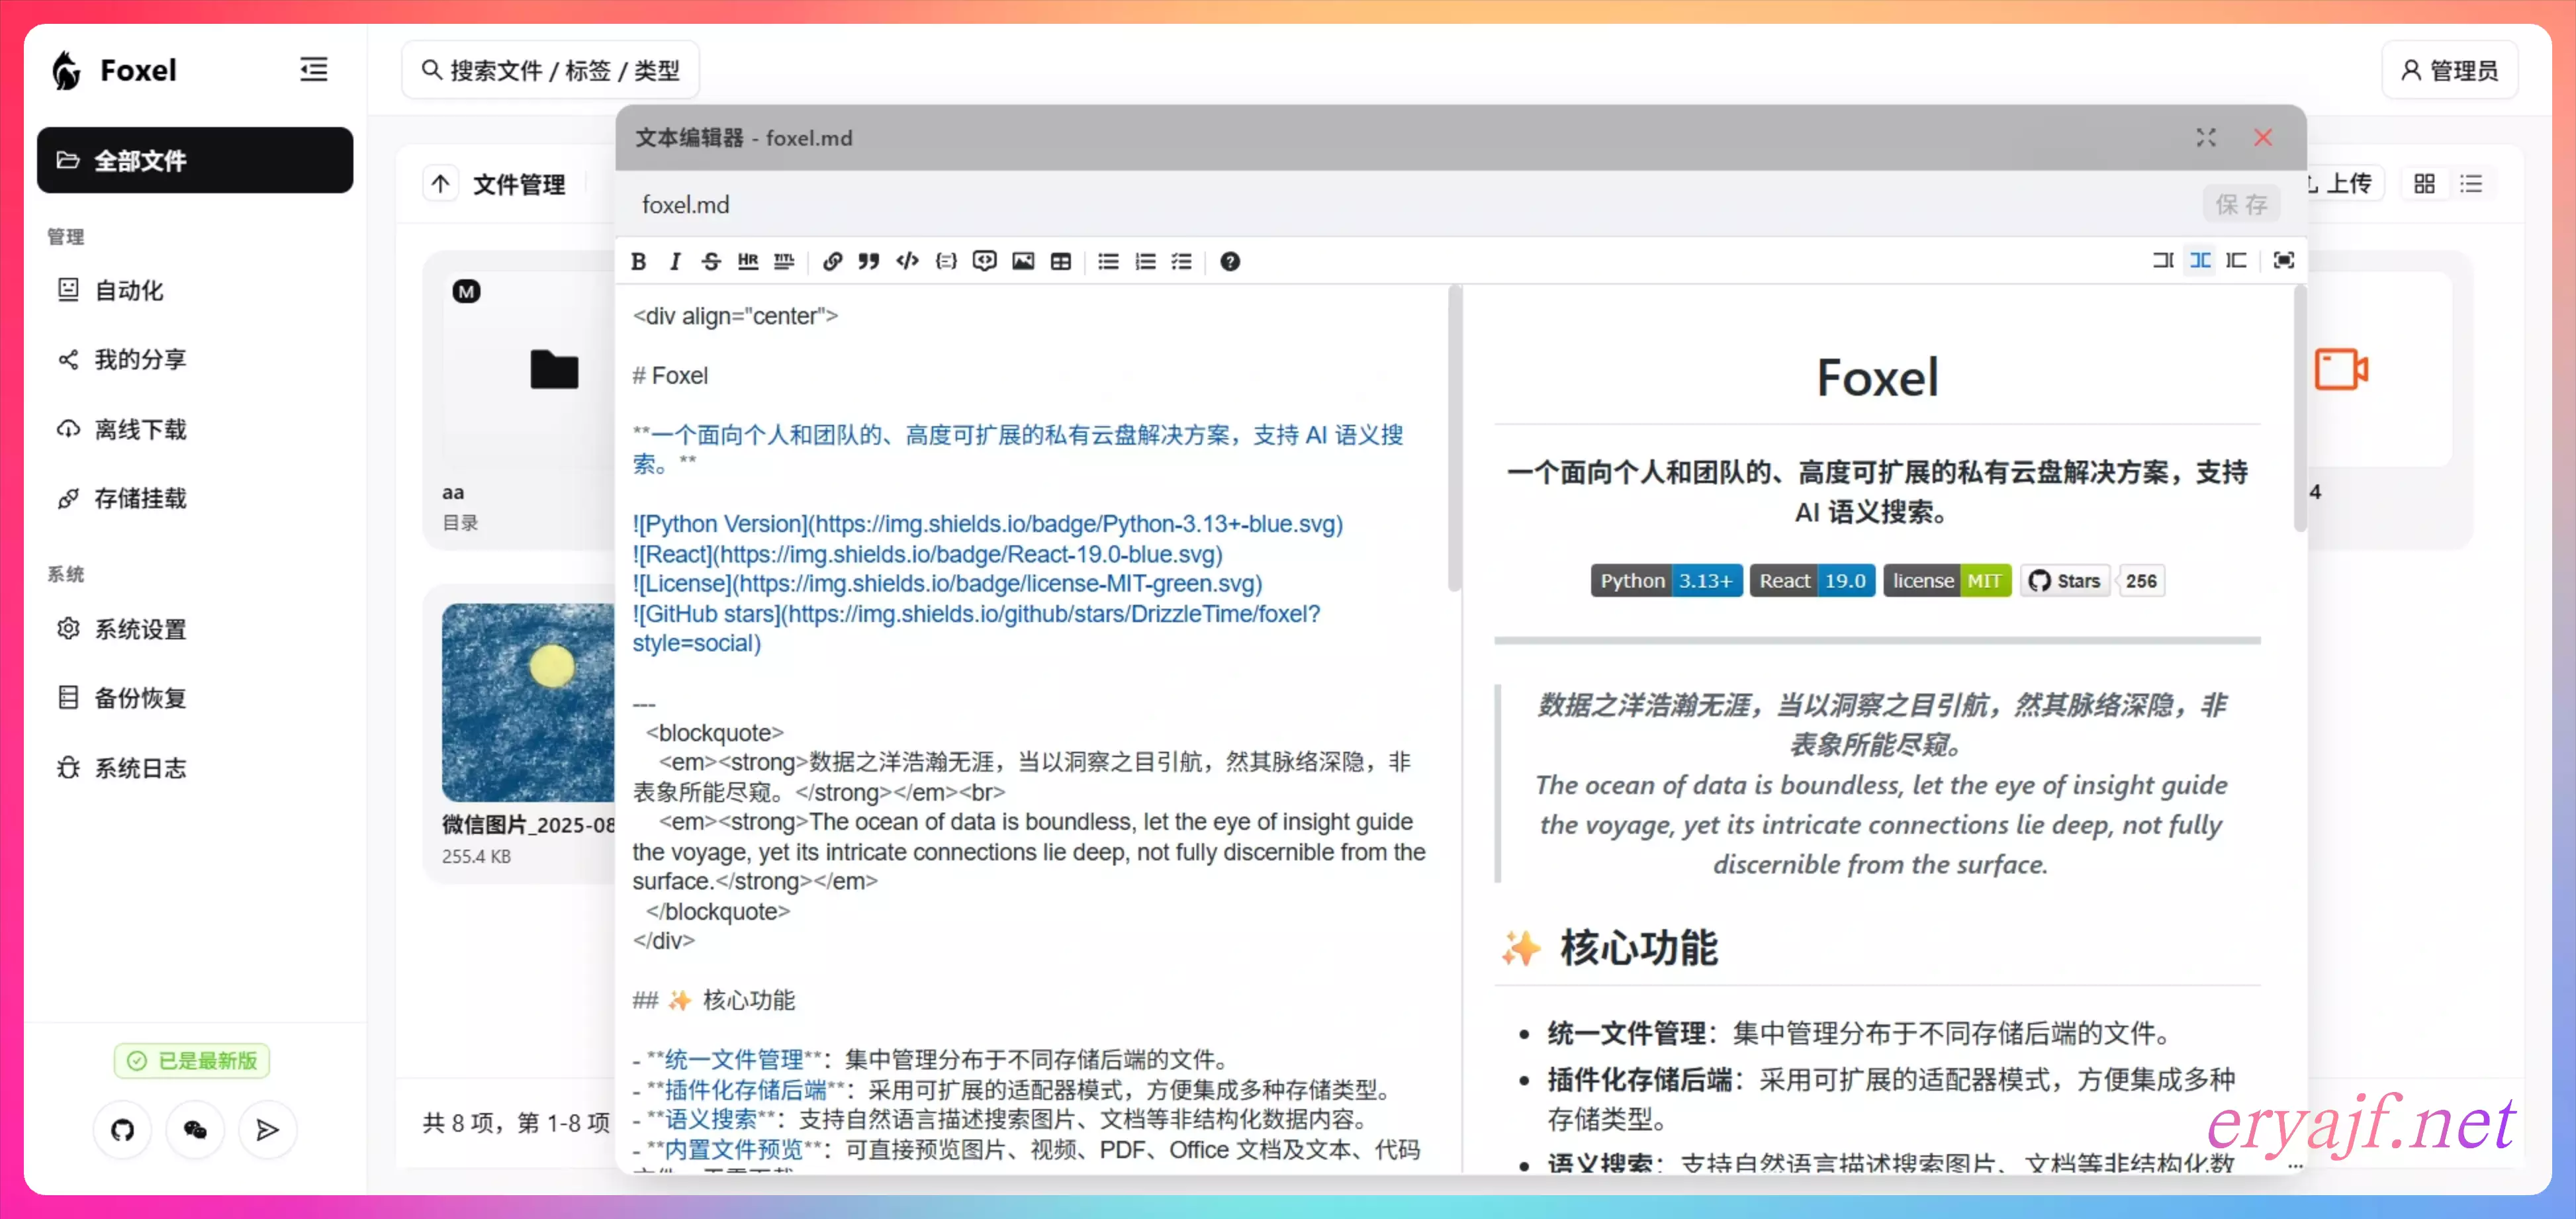This screenshot has width=2576, height=1219.
Task: Switch file manager to list view
Action: point(2471,183)
